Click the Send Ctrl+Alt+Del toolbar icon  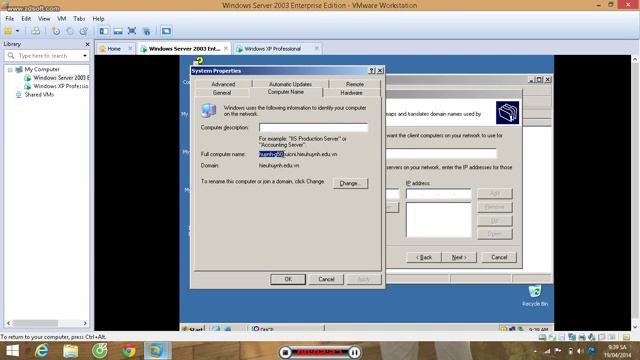click(x=36, y=31)
